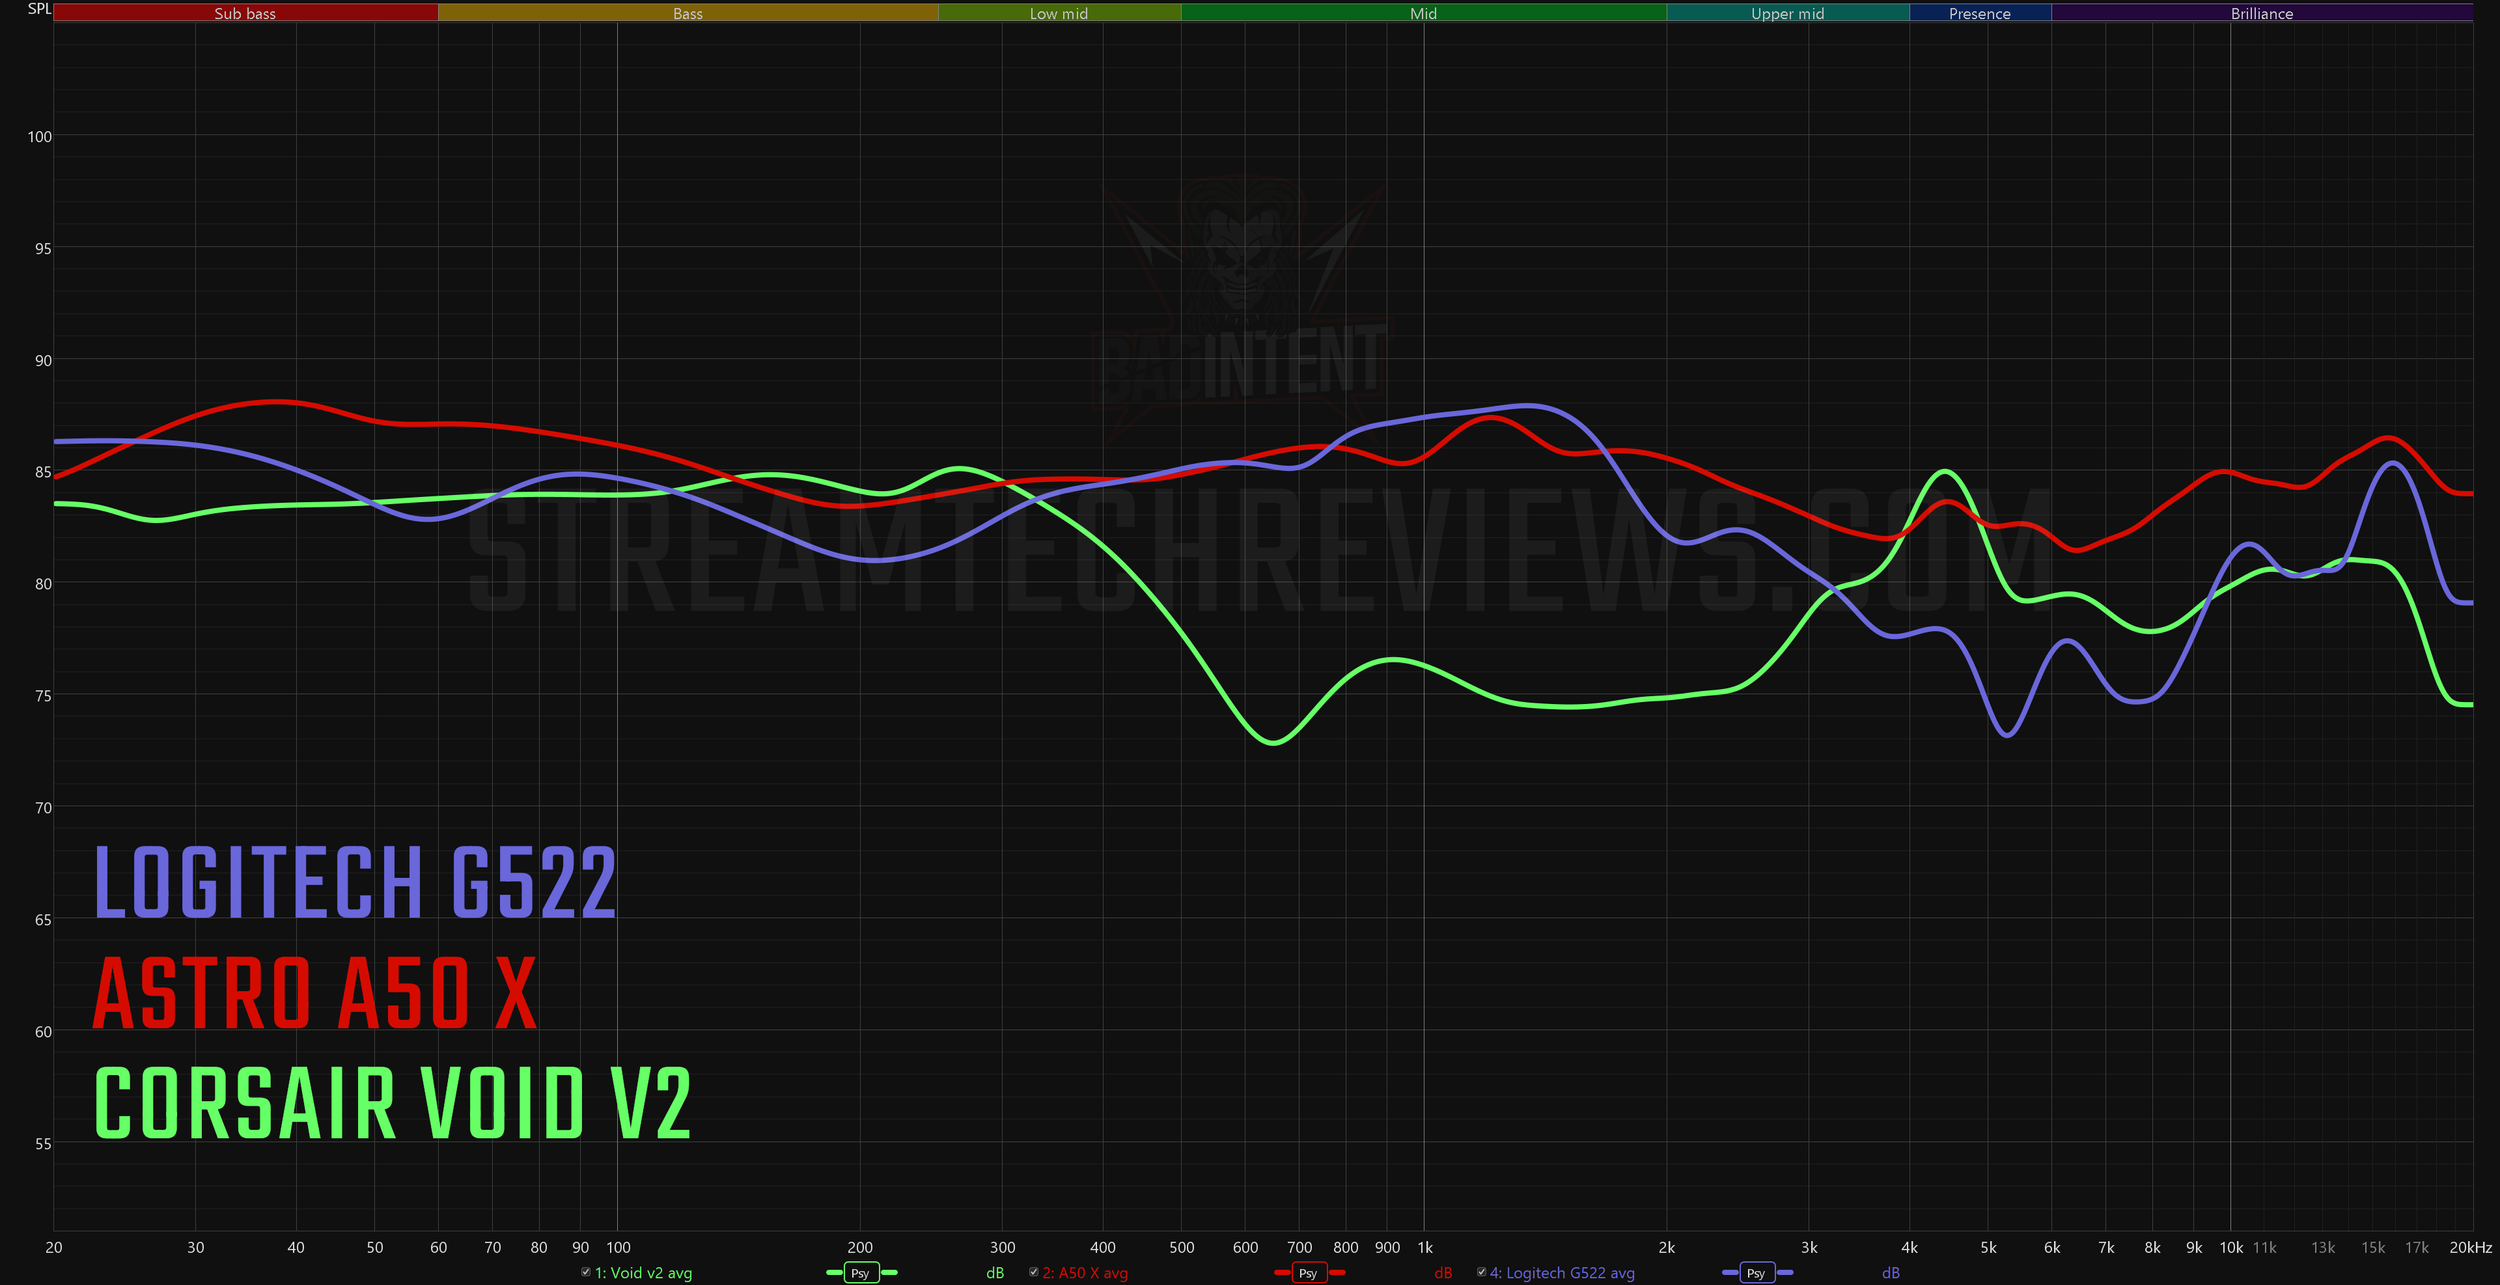Screen dimensions: 2500x1285
Task: Click the red Psy smoothing button
Action: (x=1308, y=1273)
